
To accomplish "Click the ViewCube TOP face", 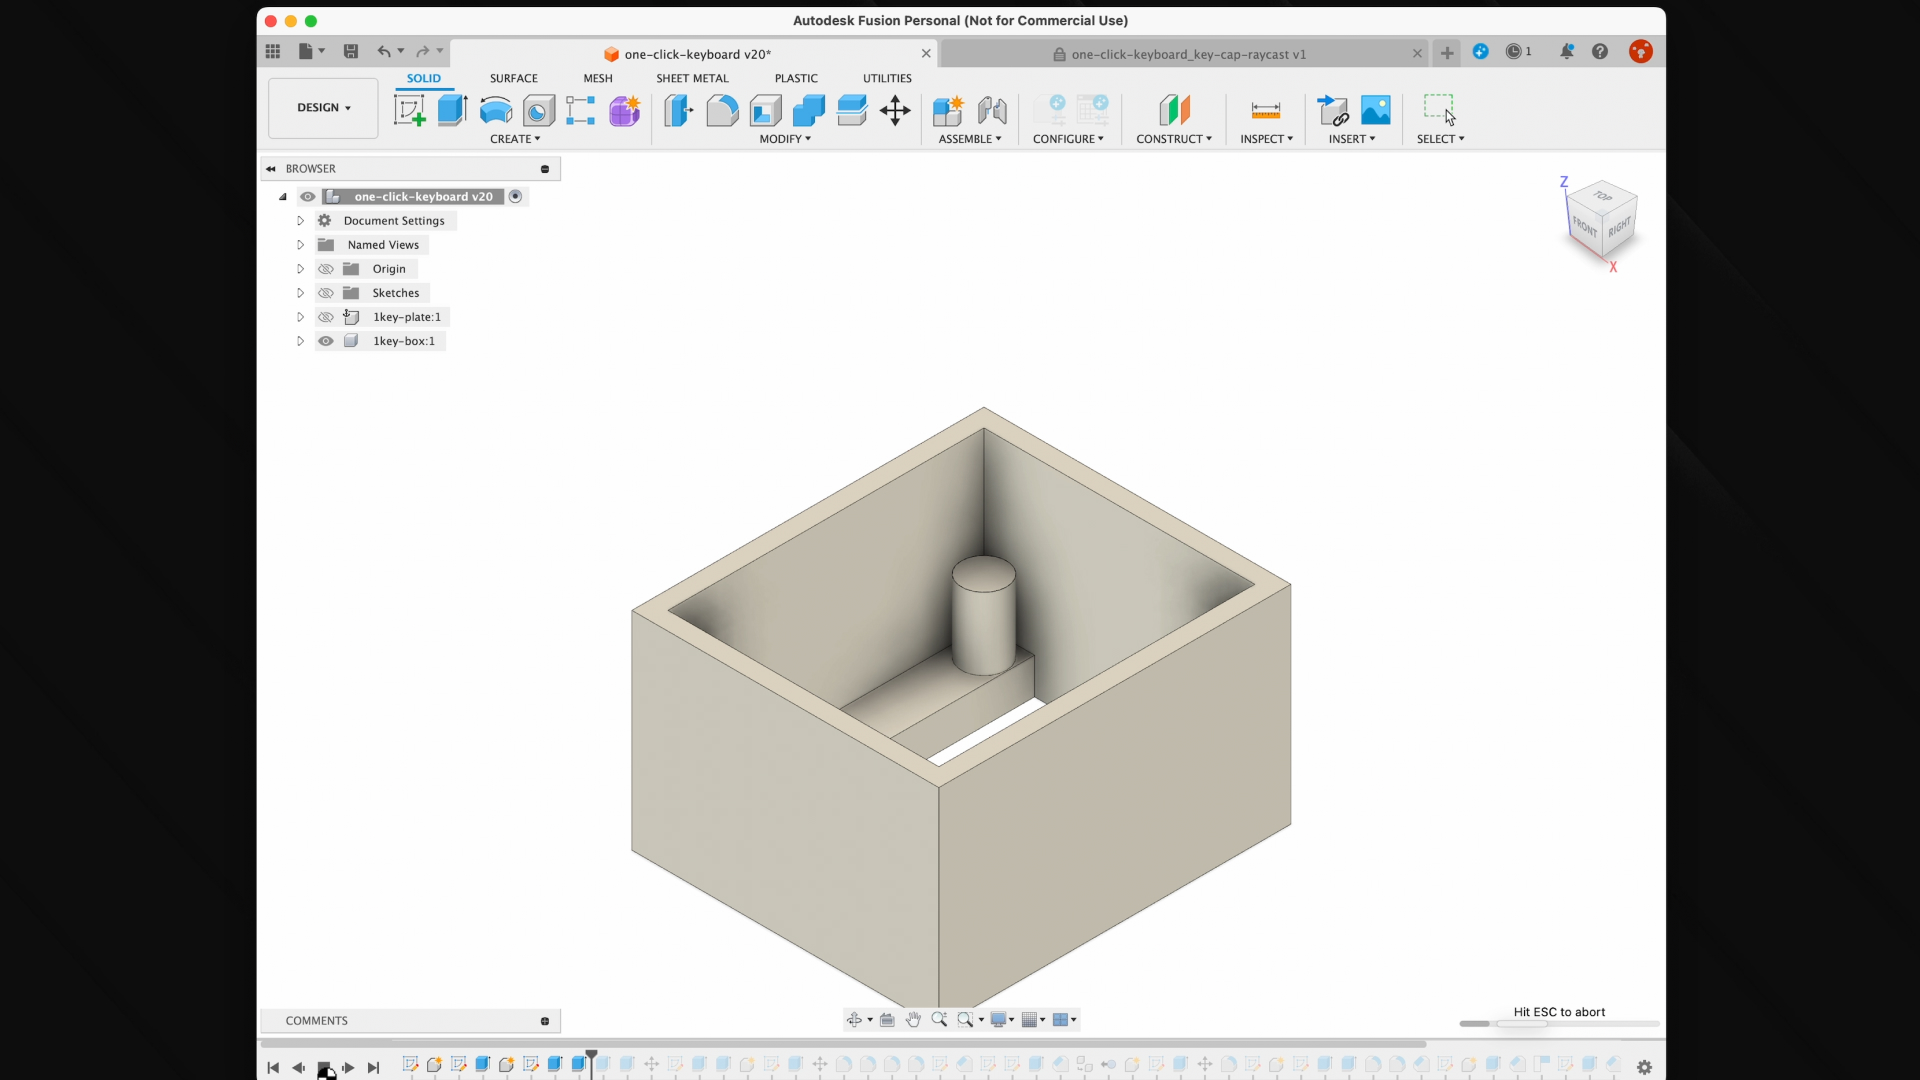I will (x=1603, y=196).
